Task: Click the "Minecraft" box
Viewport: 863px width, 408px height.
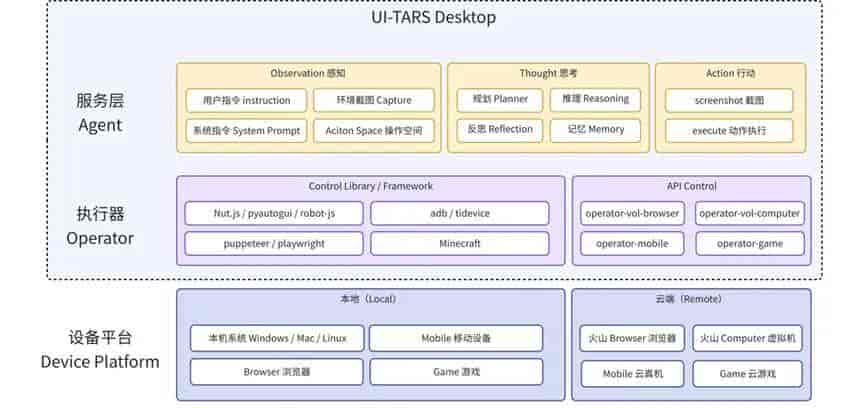Action: tap(460, 244)
